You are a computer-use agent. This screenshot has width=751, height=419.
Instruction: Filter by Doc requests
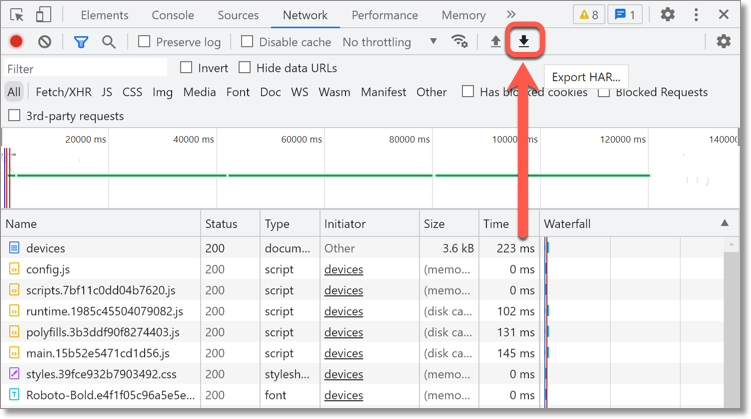[x=271, y=92]
